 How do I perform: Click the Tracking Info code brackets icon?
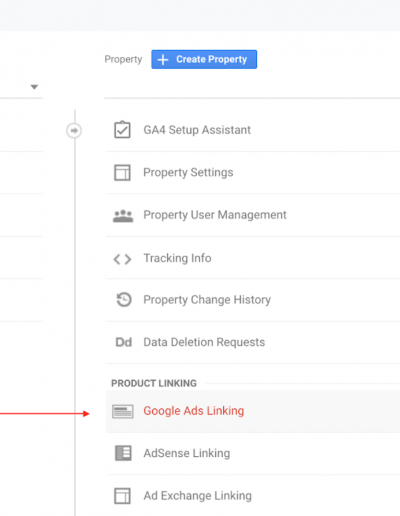122,259
